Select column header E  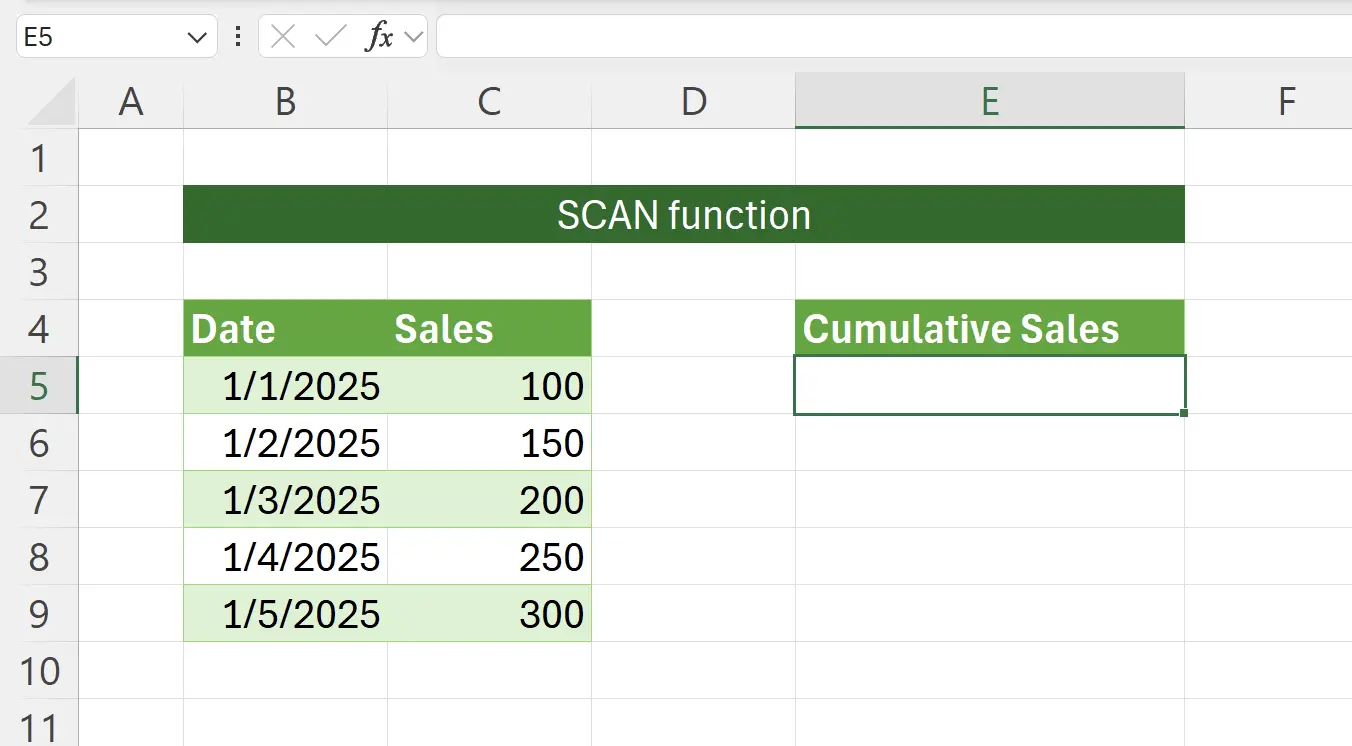tap(988, 100)
